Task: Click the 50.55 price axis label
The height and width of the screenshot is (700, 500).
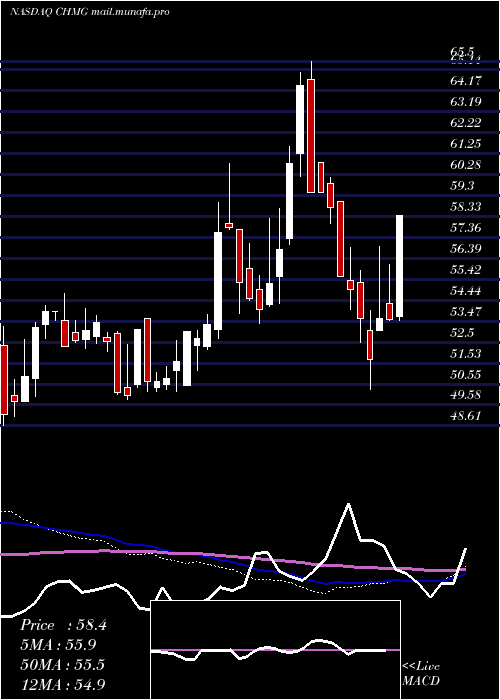Action: pyautogui.click(x=466, y=375)
